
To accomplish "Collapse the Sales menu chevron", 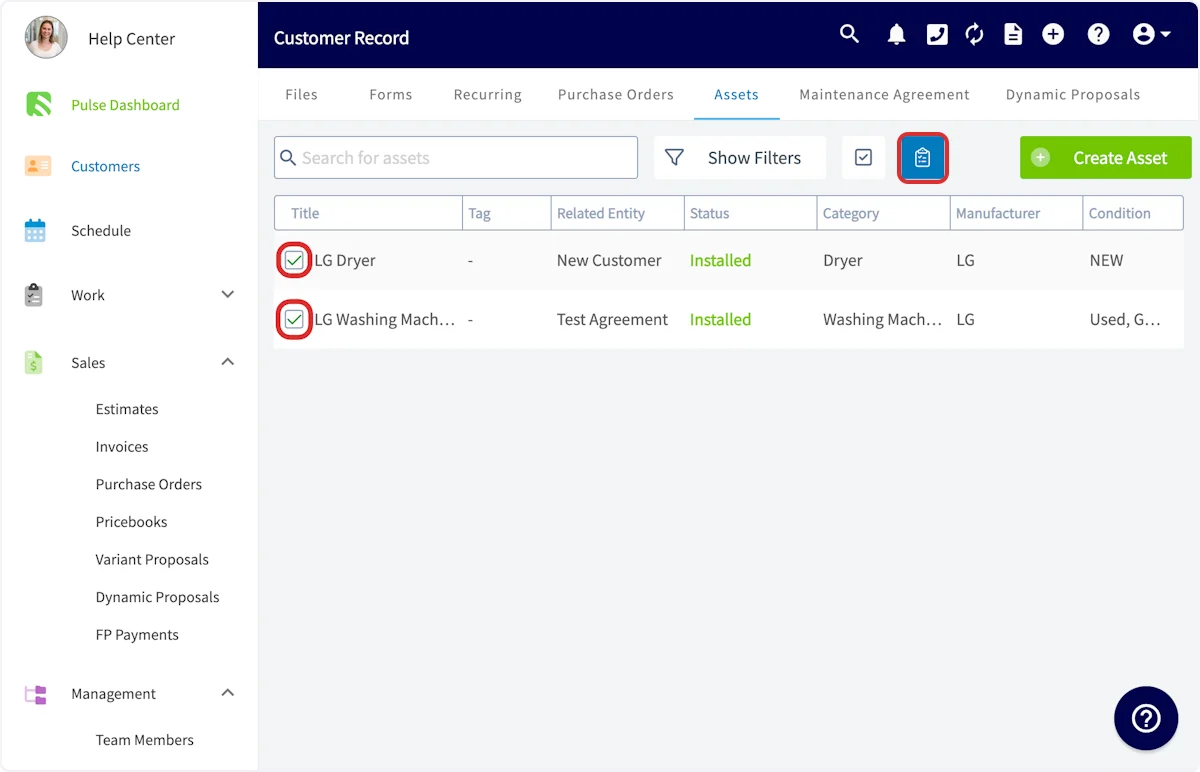I will point(228,362).
